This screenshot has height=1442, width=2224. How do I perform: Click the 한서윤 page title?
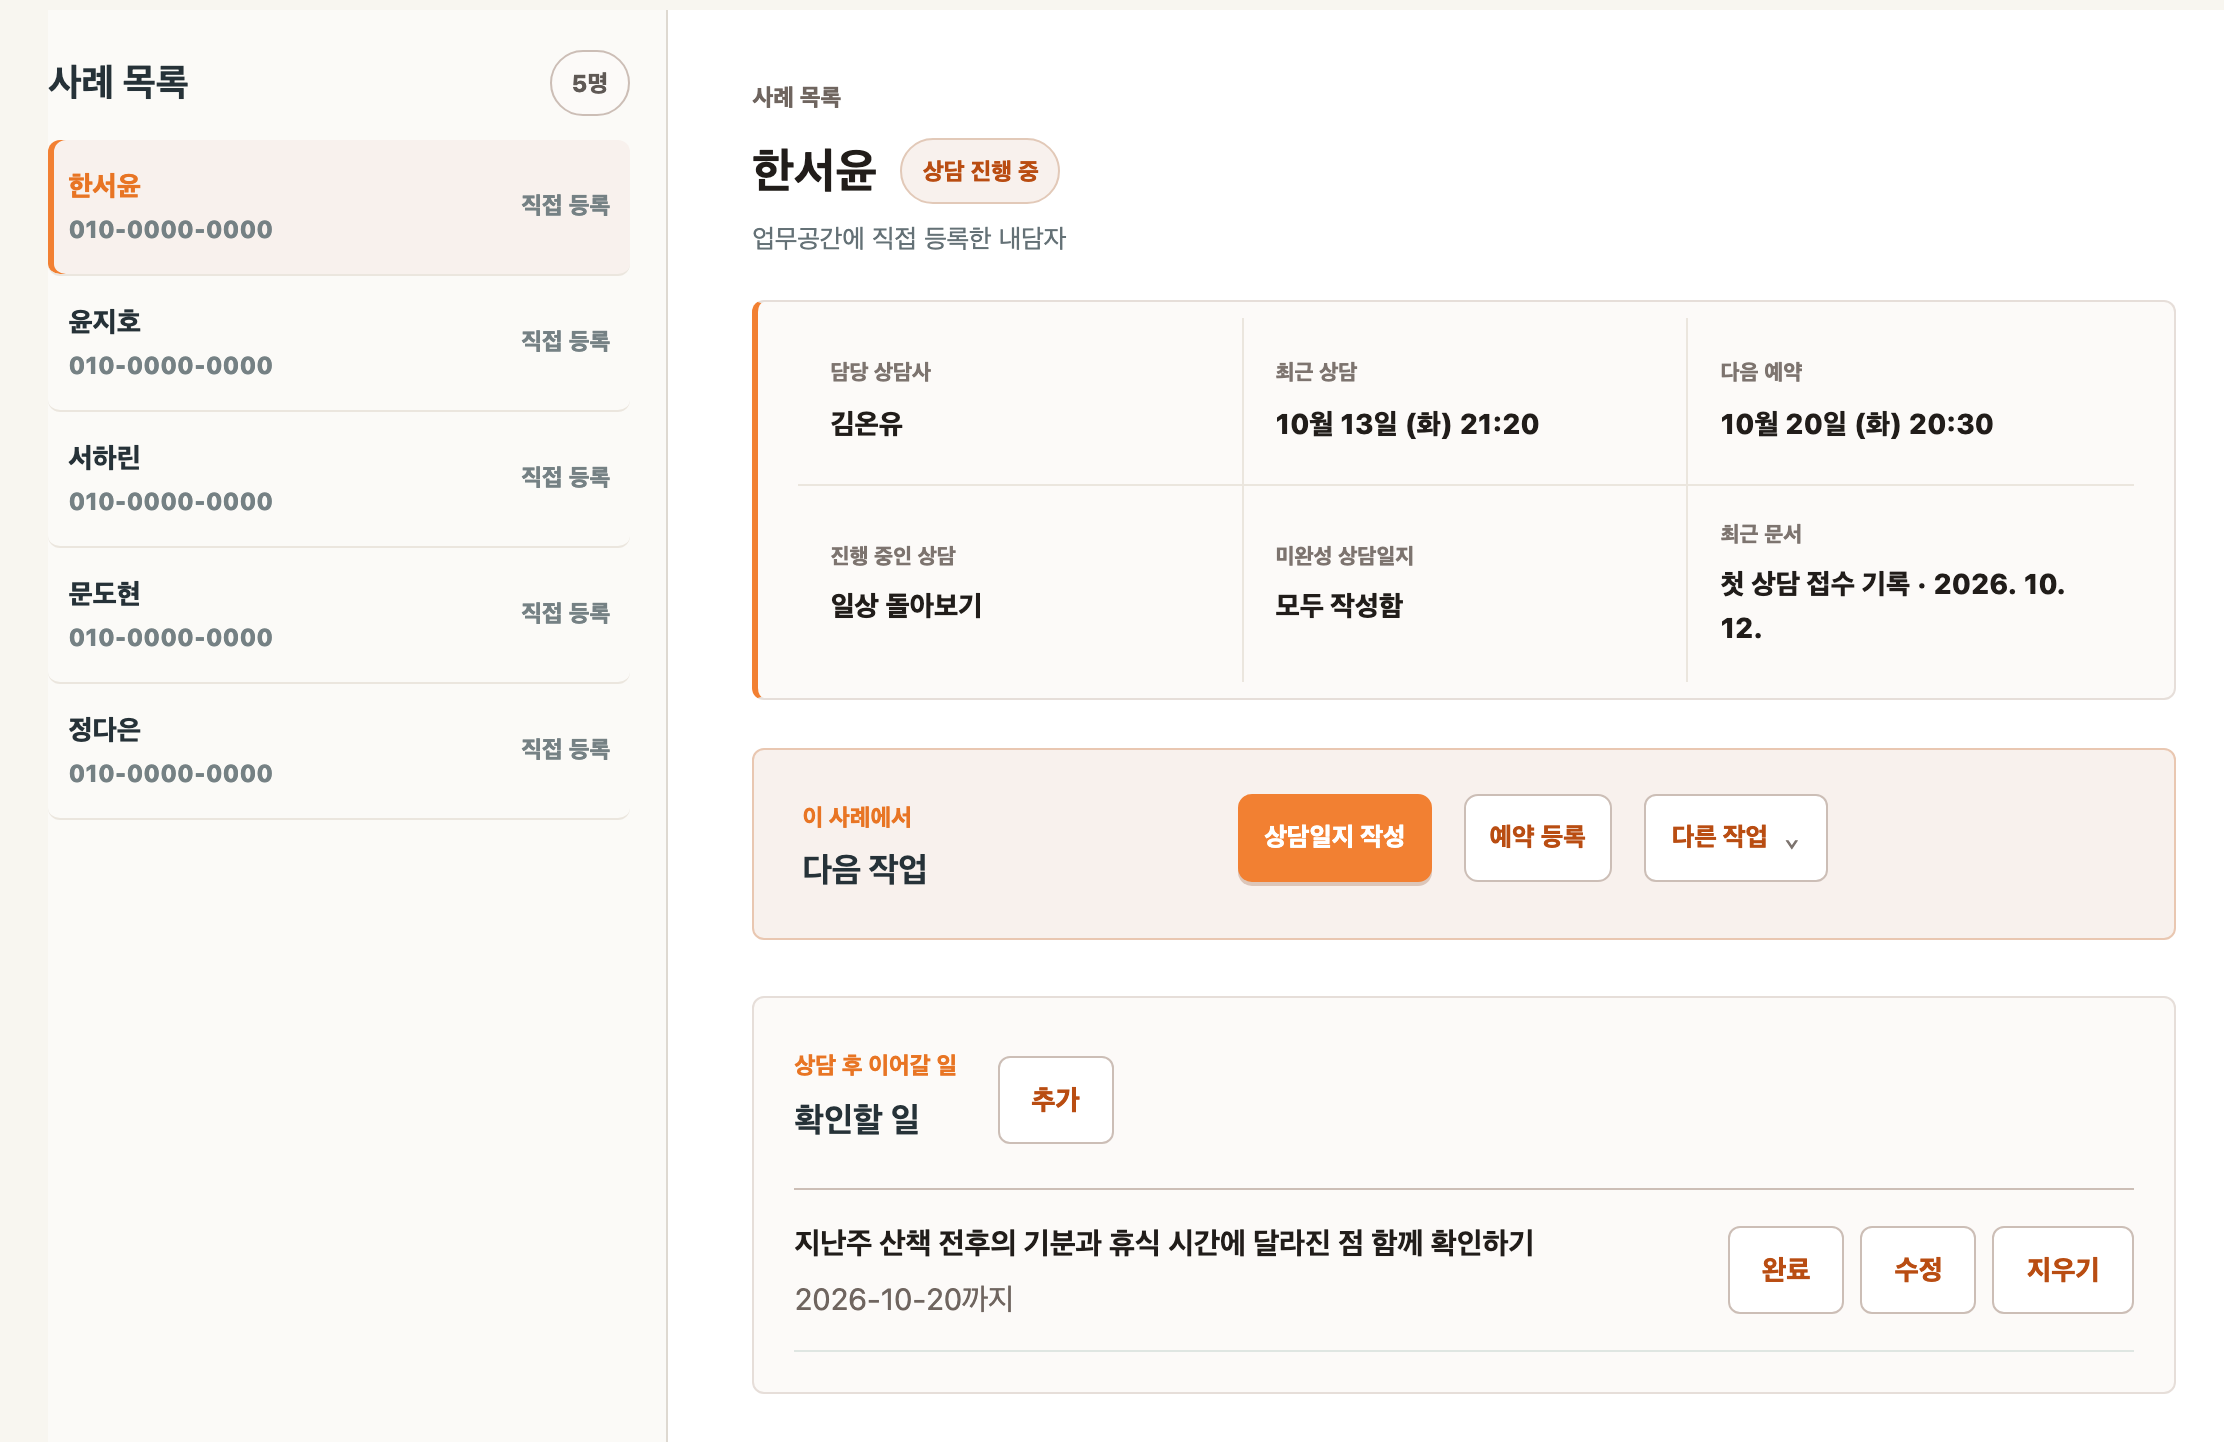coord(814,170)
